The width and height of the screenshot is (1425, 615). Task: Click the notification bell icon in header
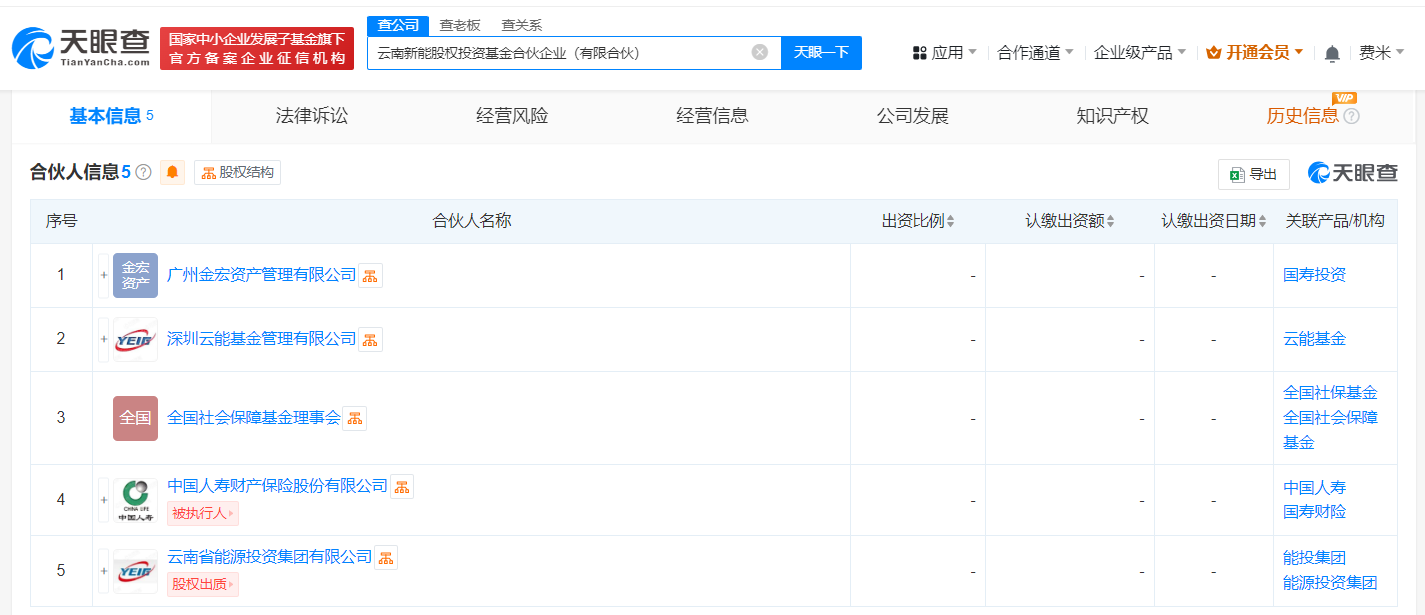point(1332,53)
